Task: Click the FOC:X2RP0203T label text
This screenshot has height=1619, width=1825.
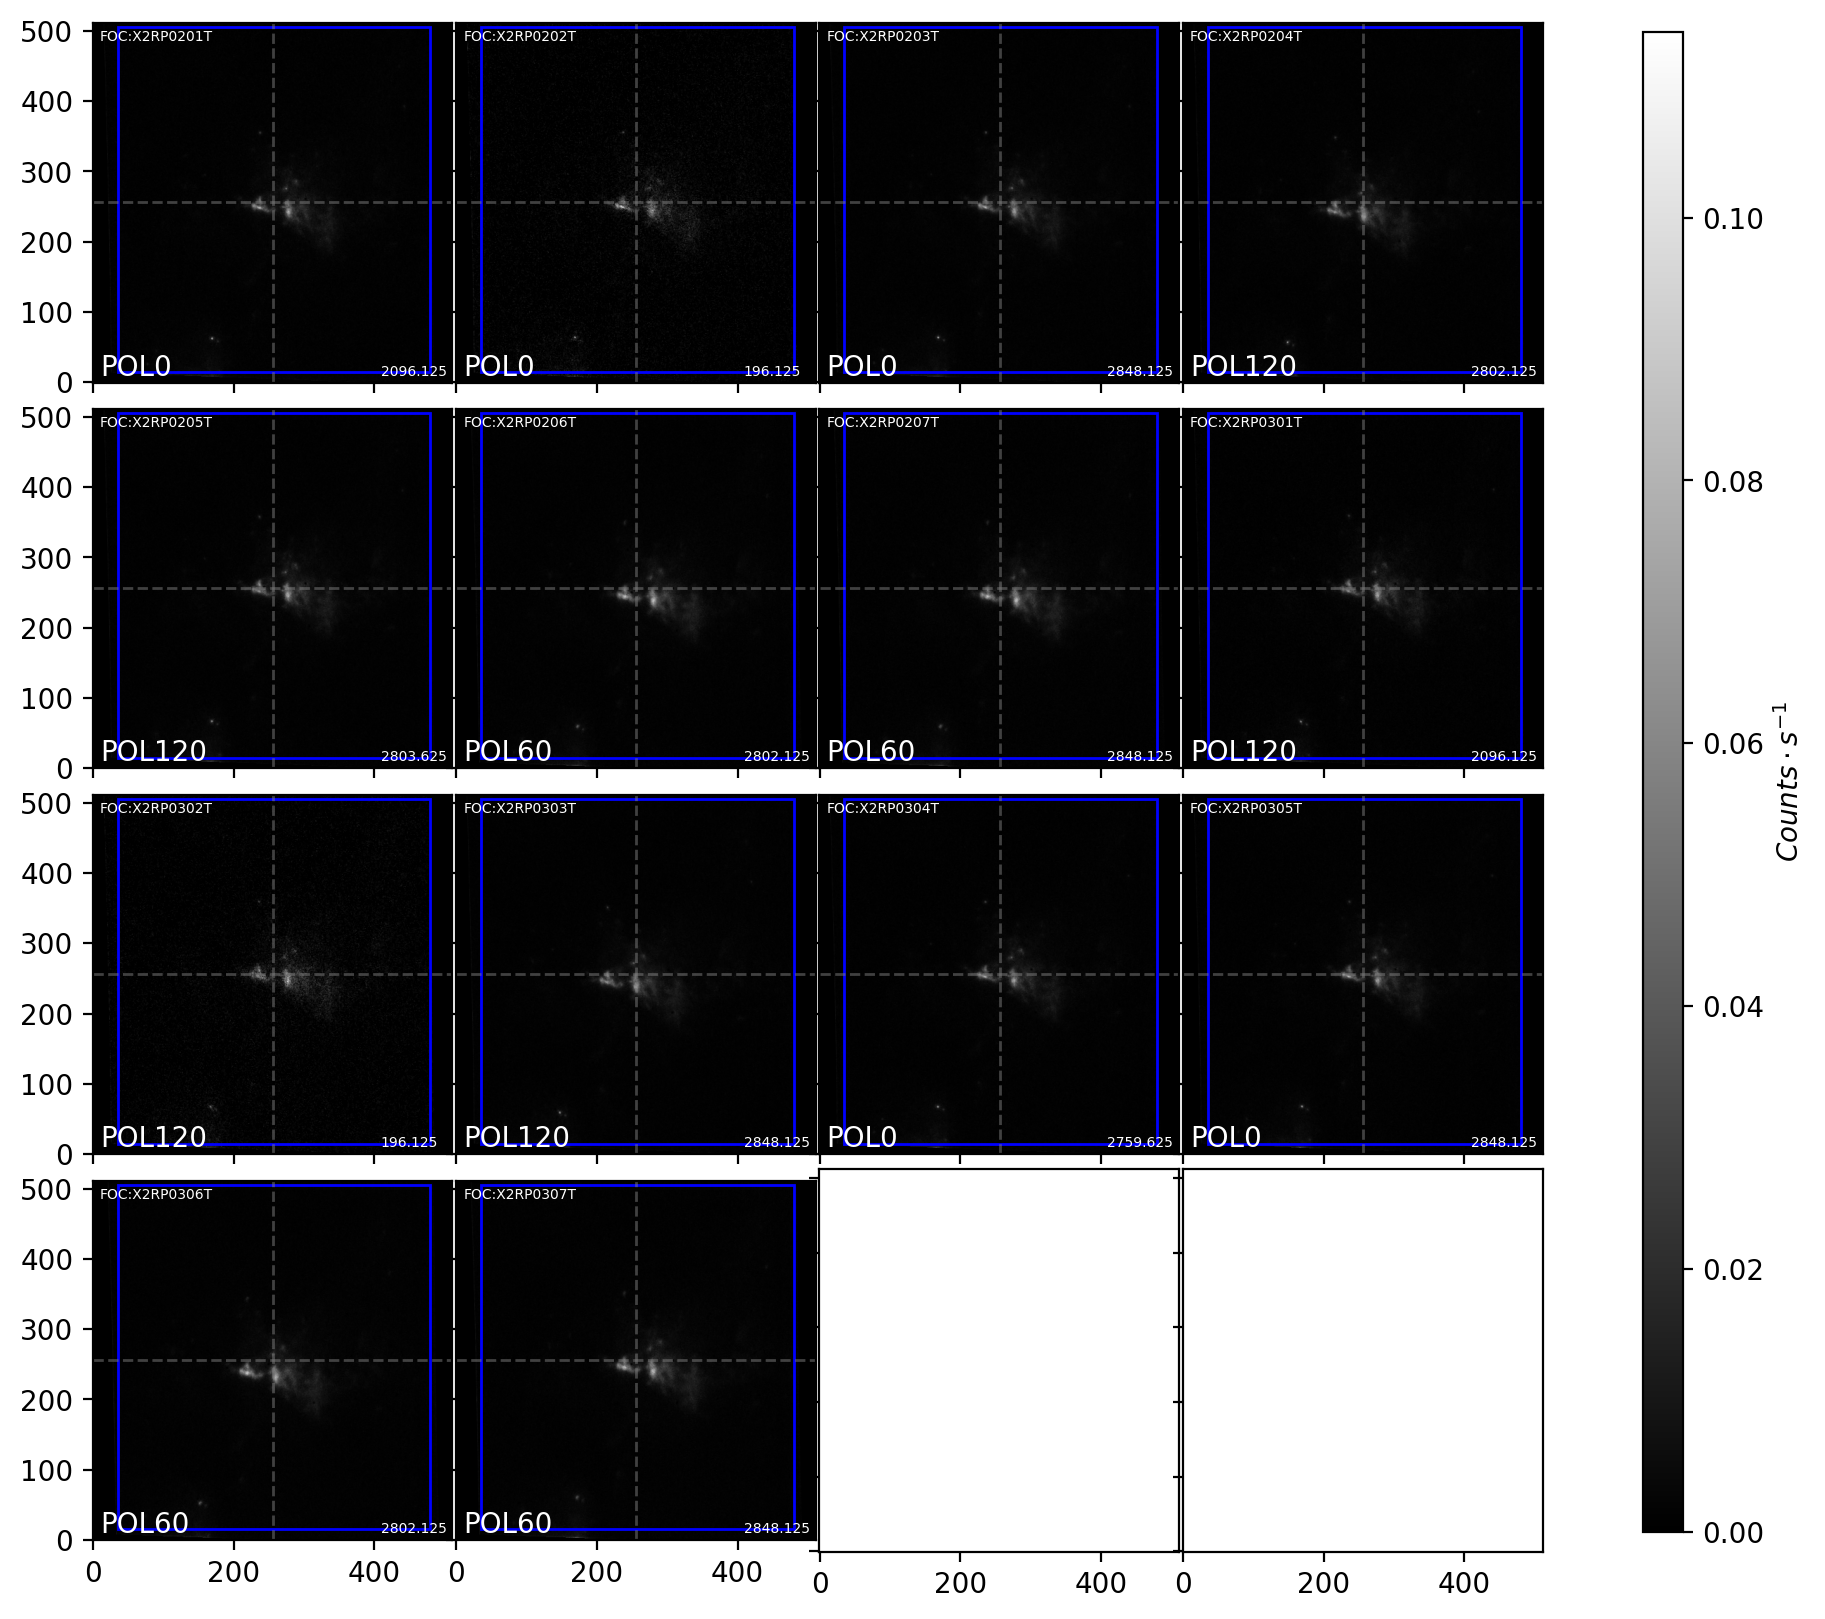Action: [x=882, y=37]
